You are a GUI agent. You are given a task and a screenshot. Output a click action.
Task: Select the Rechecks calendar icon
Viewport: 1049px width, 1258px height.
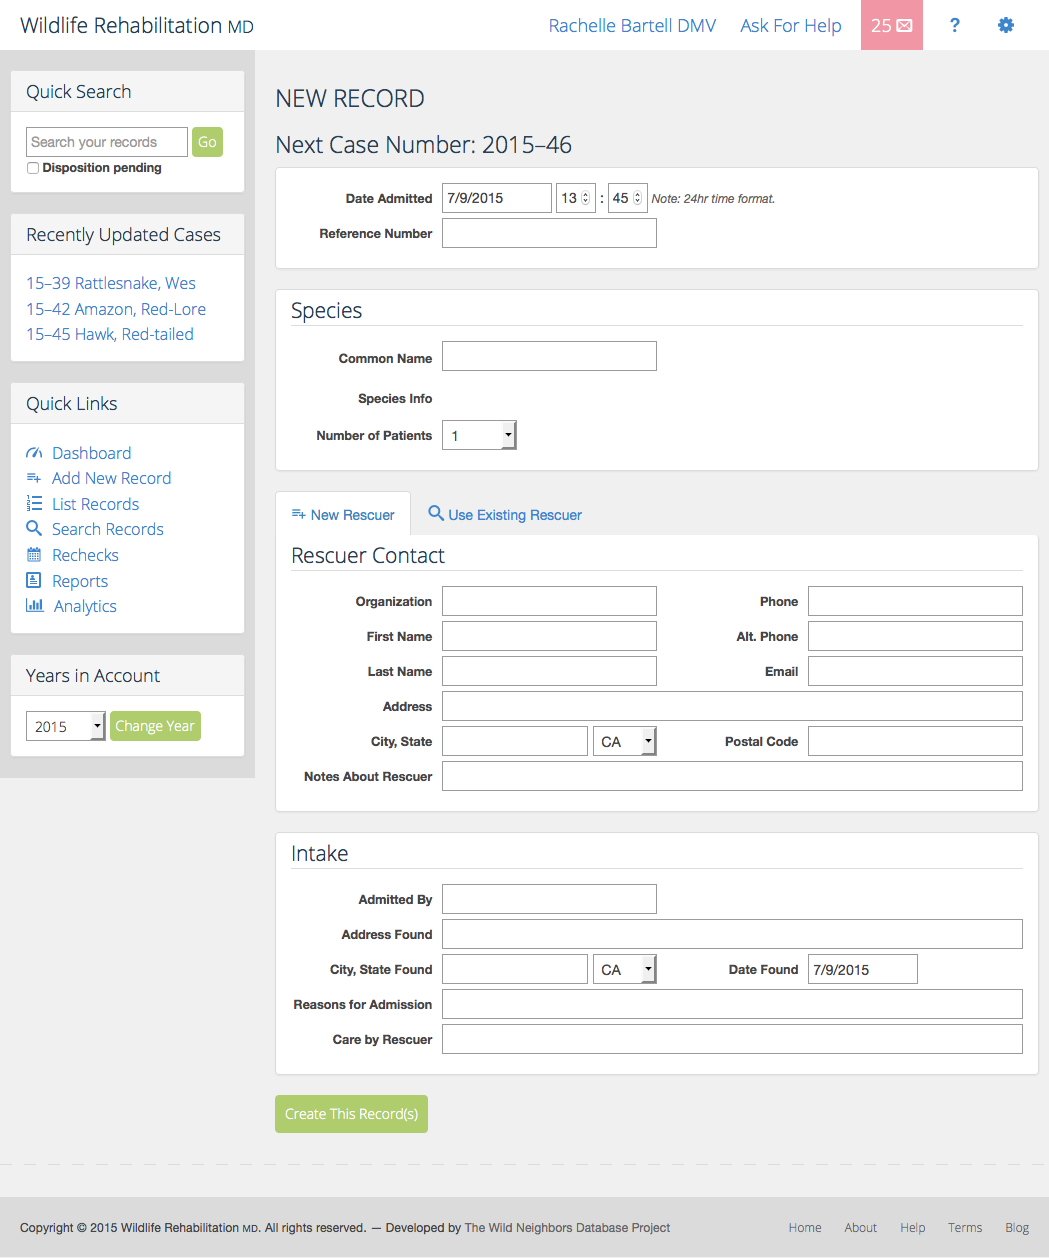[x=35, y=555]
